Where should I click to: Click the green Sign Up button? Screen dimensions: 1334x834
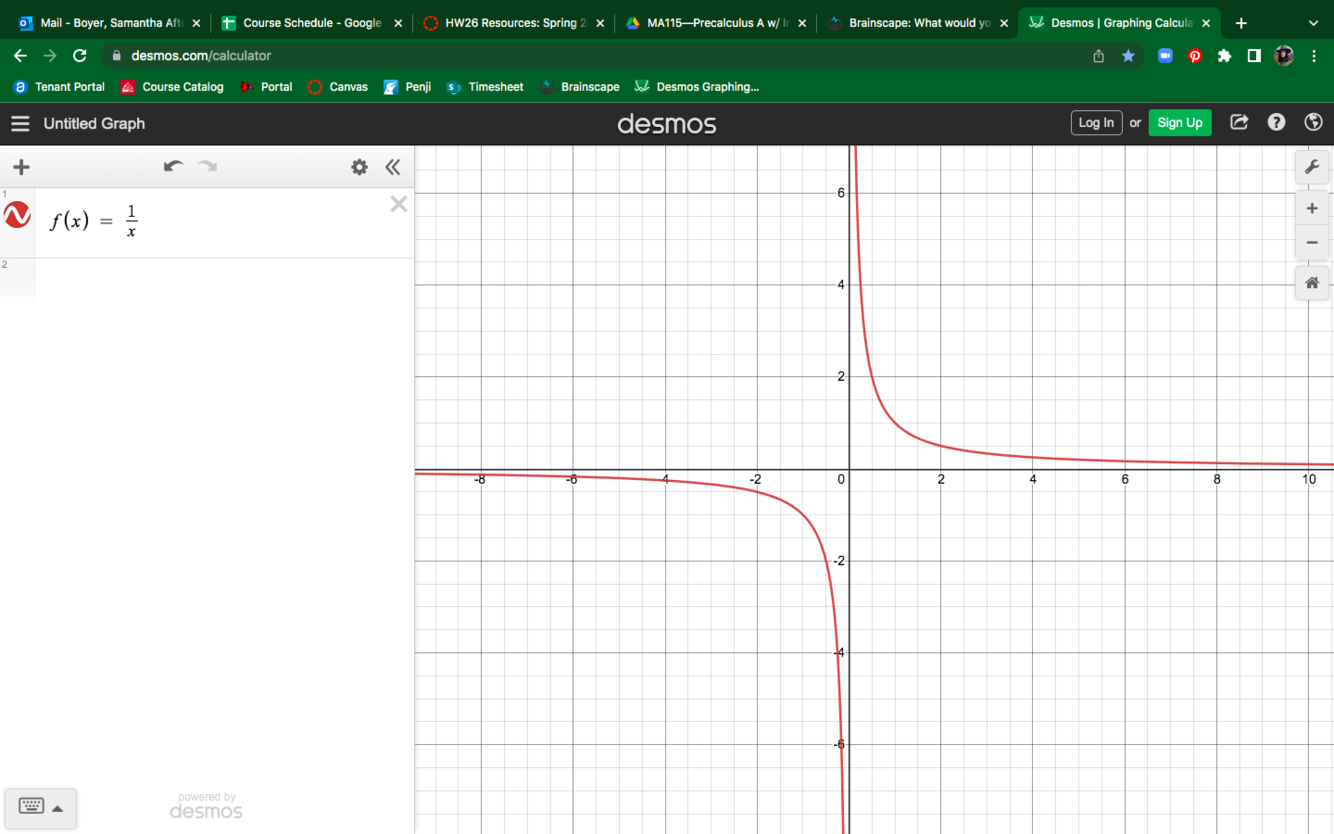1180,123
